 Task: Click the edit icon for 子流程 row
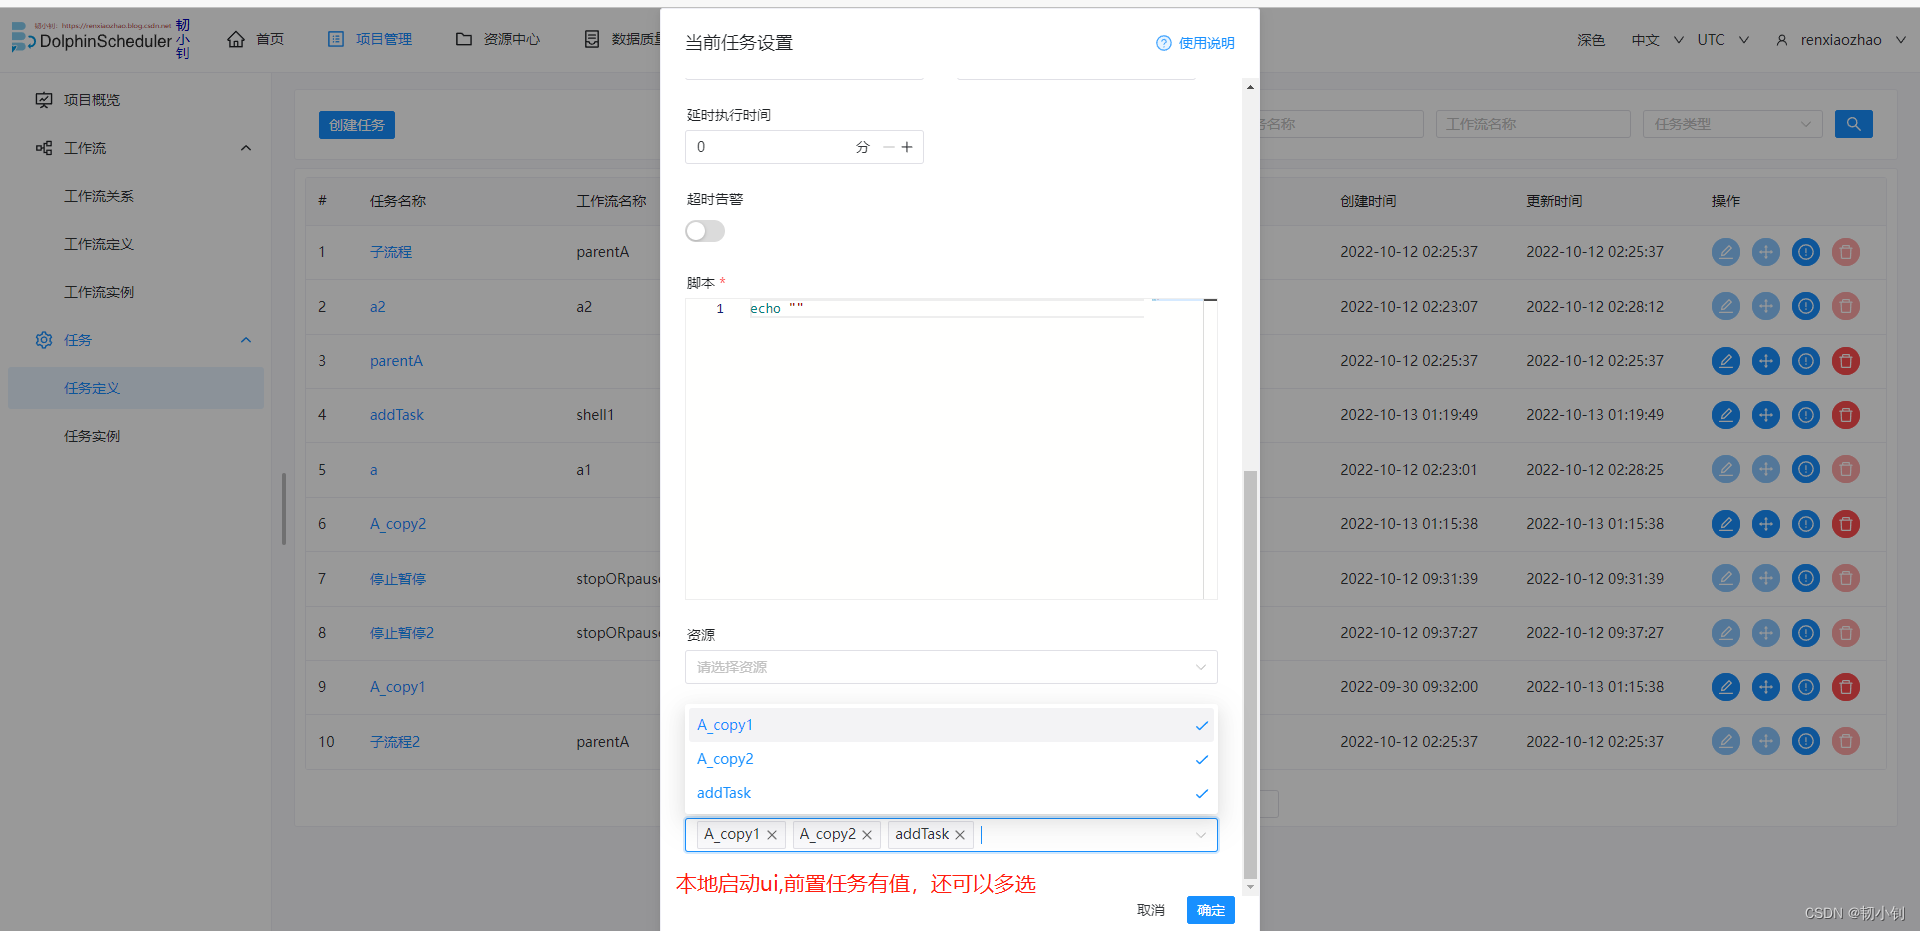pyautogui.click(x=1726, y=252)
